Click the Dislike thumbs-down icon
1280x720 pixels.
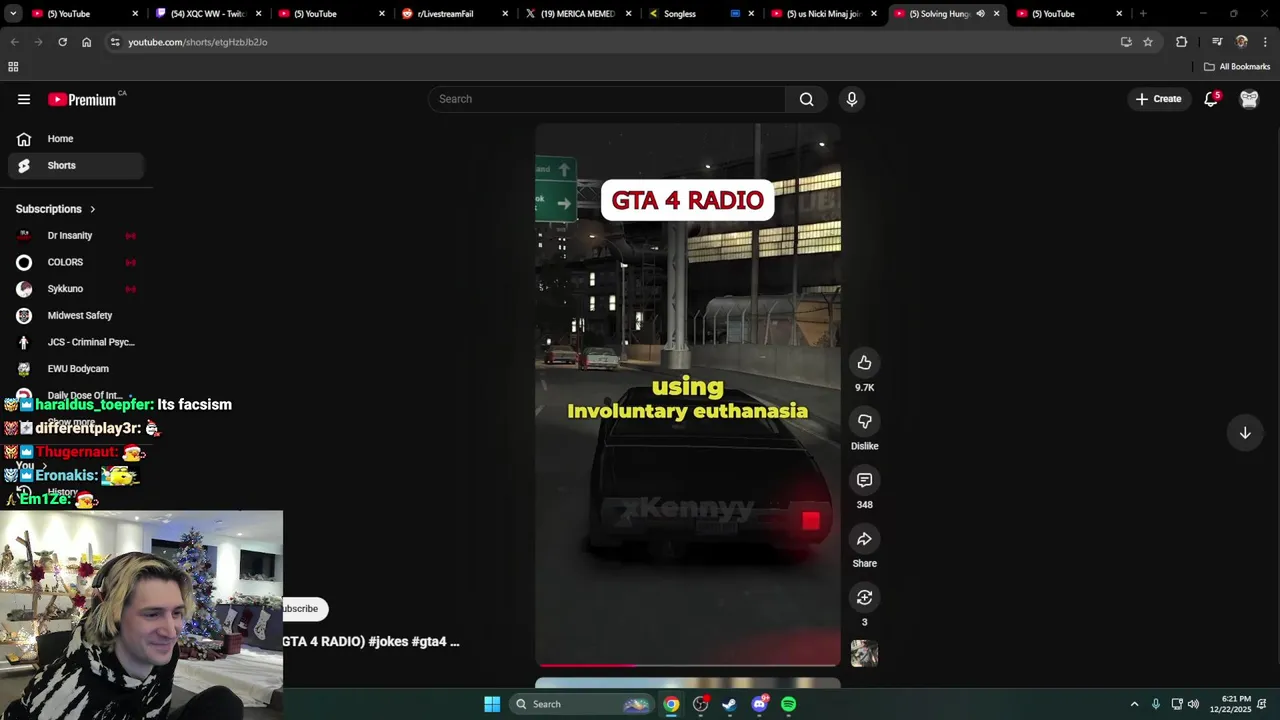pos(864,422)
